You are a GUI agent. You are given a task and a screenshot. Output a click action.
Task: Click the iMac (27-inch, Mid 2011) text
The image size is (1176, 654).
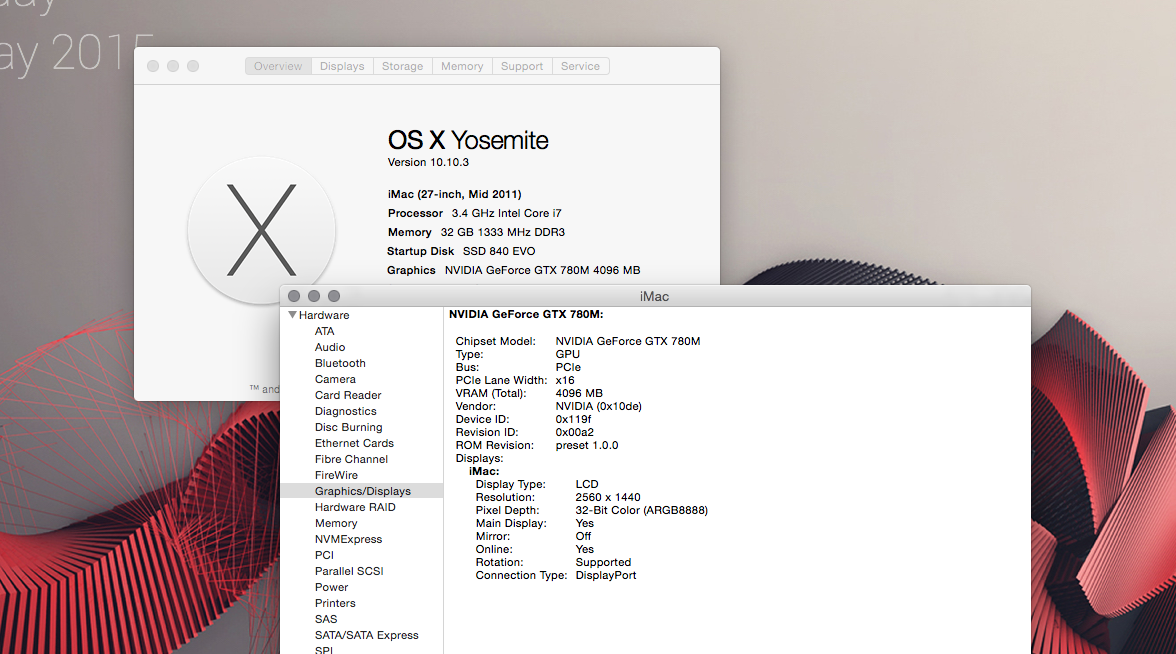click(454, 194)
